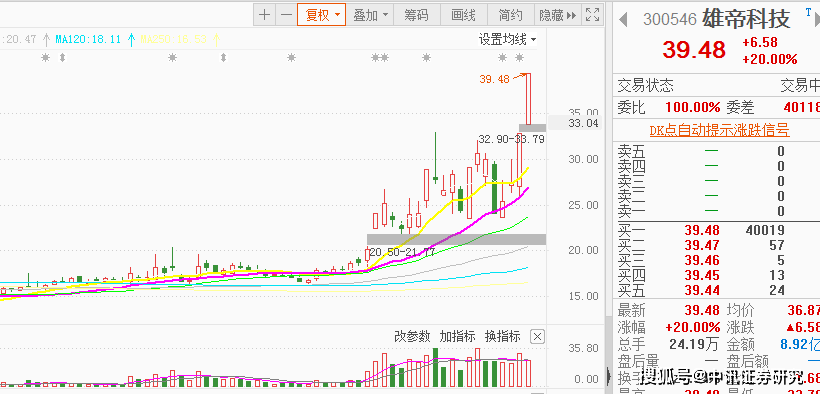Select the 筹码 toolbar button
Screen dimensions: 820x394
(x=416, y=15)
